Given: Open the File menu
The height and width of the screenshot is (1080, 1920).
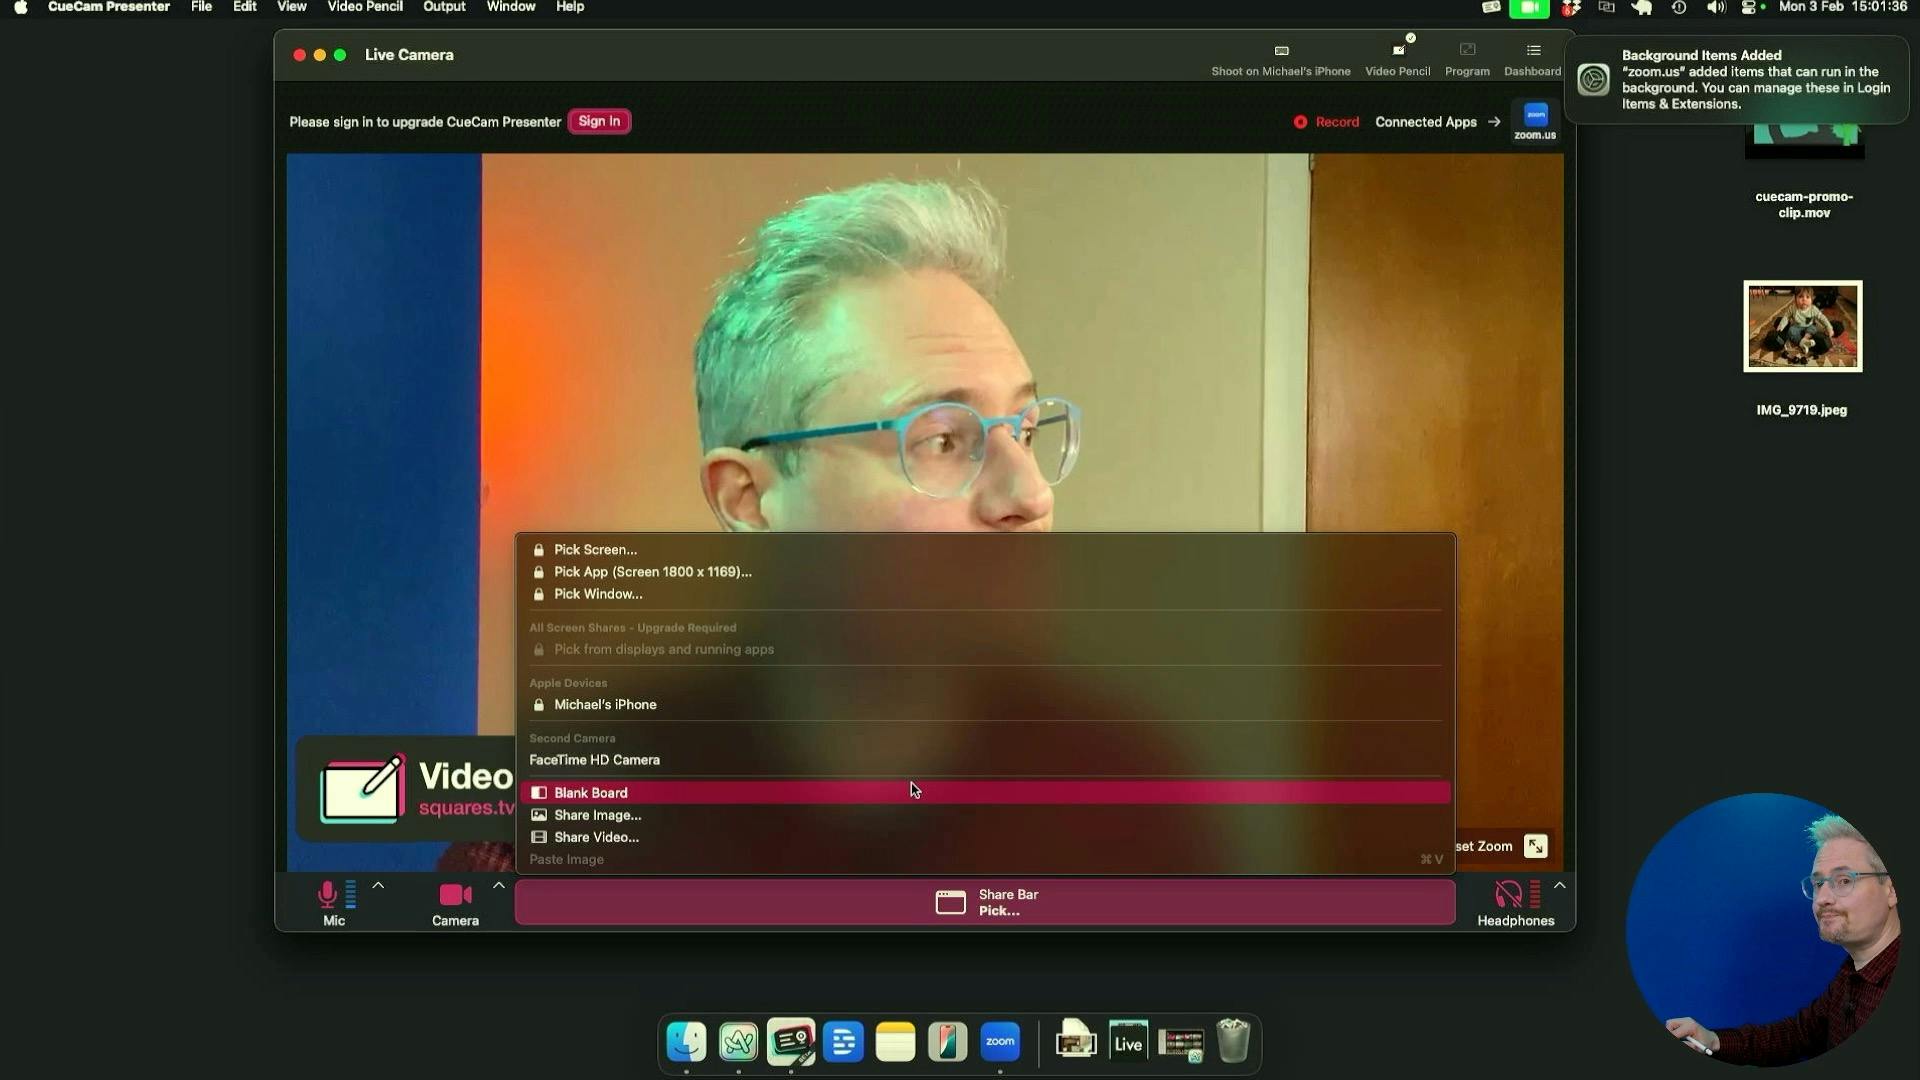Looking at the screenshot, I should (201, 7).
